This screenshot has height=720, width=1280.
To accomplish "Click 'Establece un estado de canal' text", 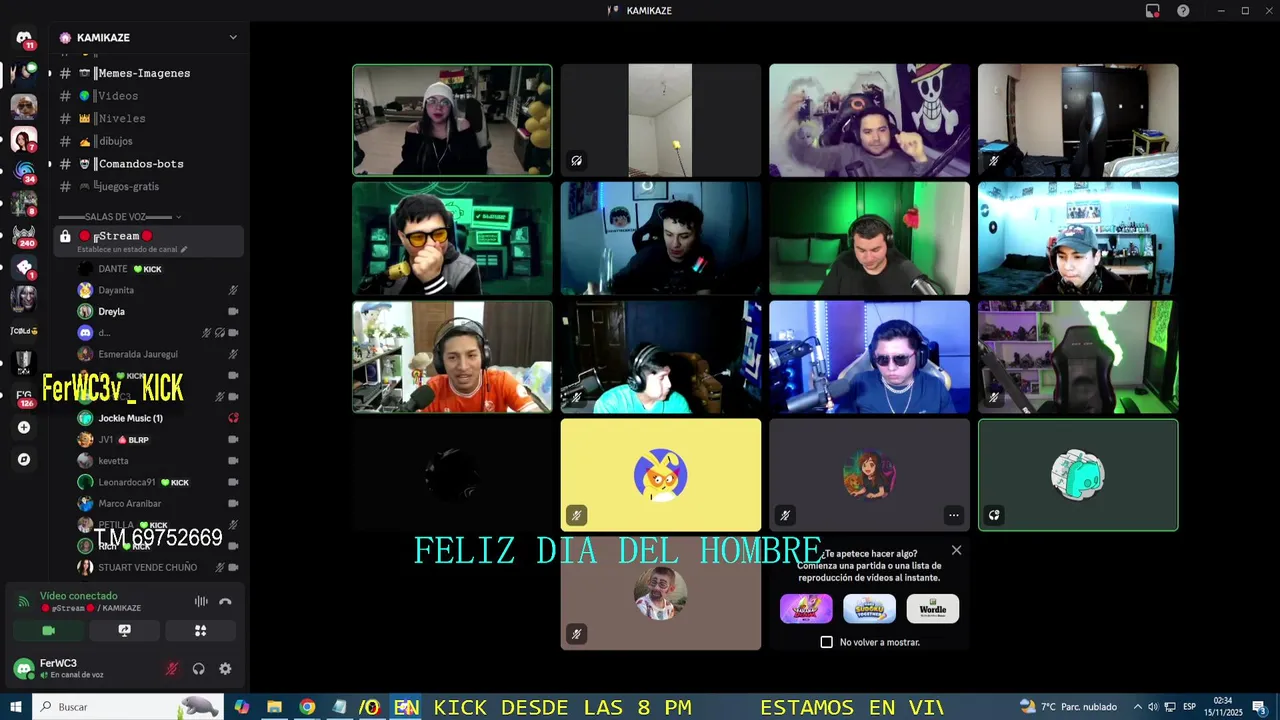I will click(x=127, y=249).
